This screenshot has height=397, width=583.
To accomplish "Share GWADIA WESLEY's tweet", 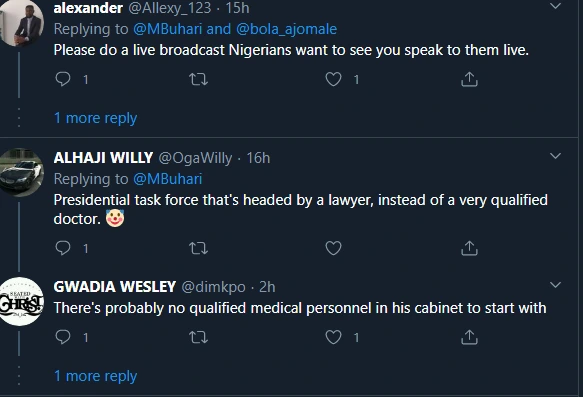I will 469,337.
